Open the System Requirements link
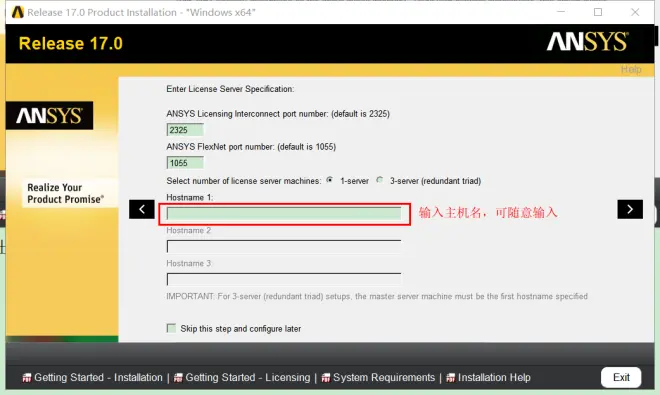Screen dimensions: 660x395 [x=384, y=377]
